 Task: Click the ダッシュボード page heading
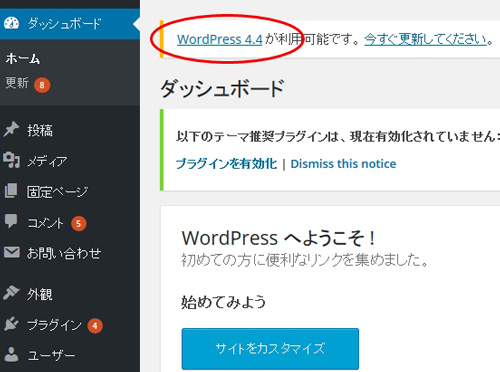222,89
